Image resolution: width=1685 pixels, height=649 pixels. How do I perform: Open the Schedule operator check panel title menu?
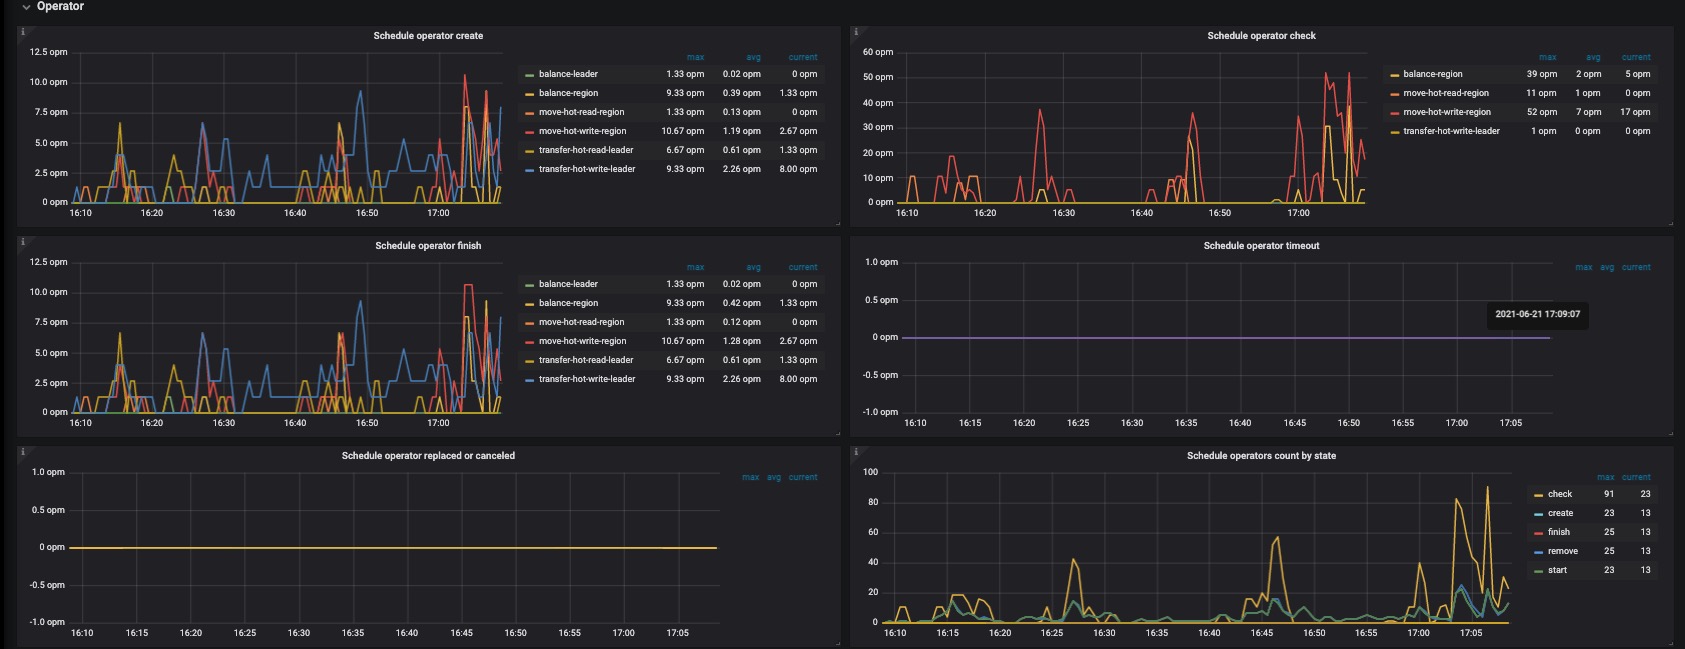coord(1261,36)
